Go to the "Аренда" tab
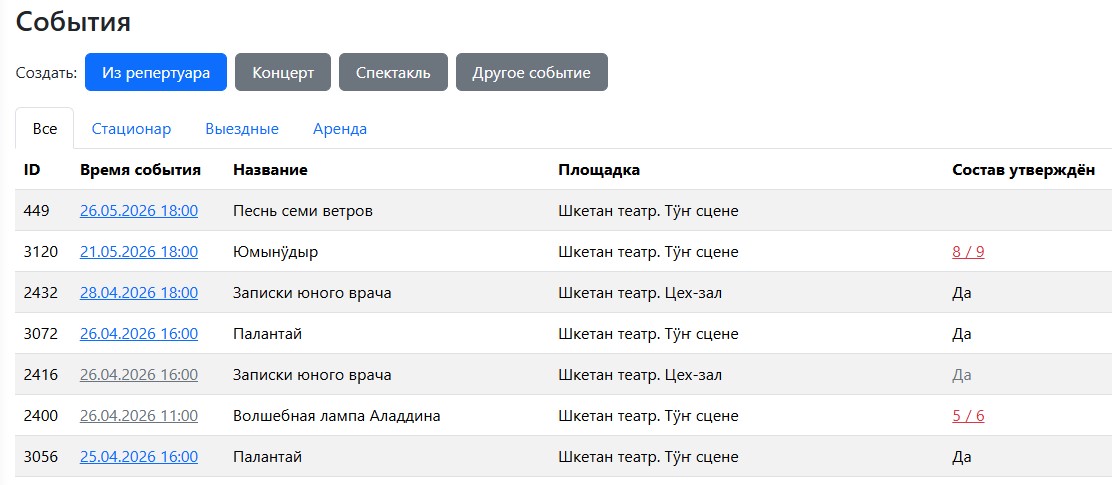The width and height of the screenshot is (1112, 485). point(340,129)
